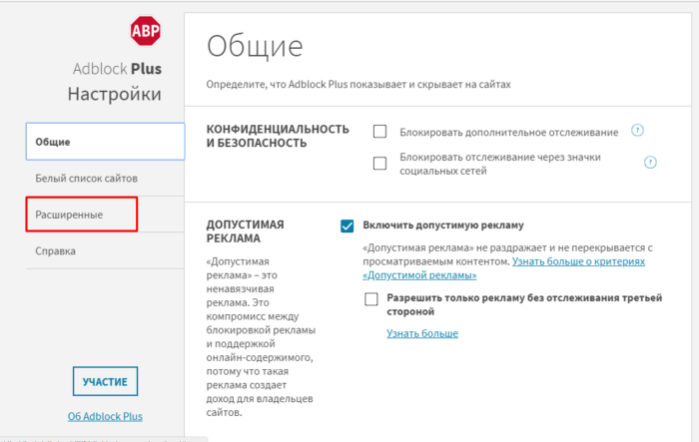Follow 'Узнать больше о критериях Допустимой рекламы' link
Screen dimensions: 699x442
(x=504, y=268)
